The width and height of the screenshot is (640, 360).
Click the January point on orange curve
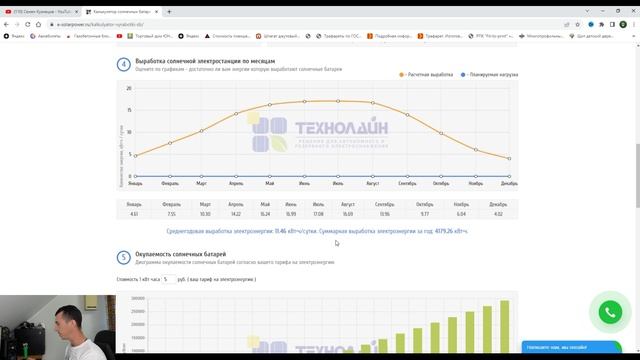tap(136, 156)
